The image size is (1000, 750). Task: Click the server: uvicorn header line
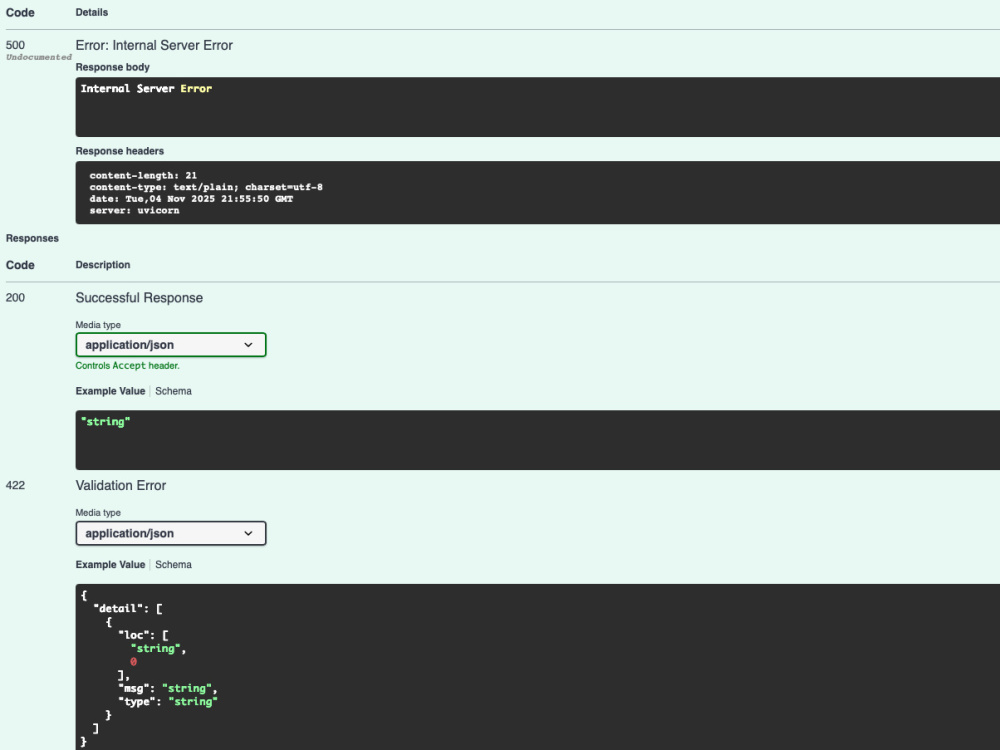(x=134, y=210)
